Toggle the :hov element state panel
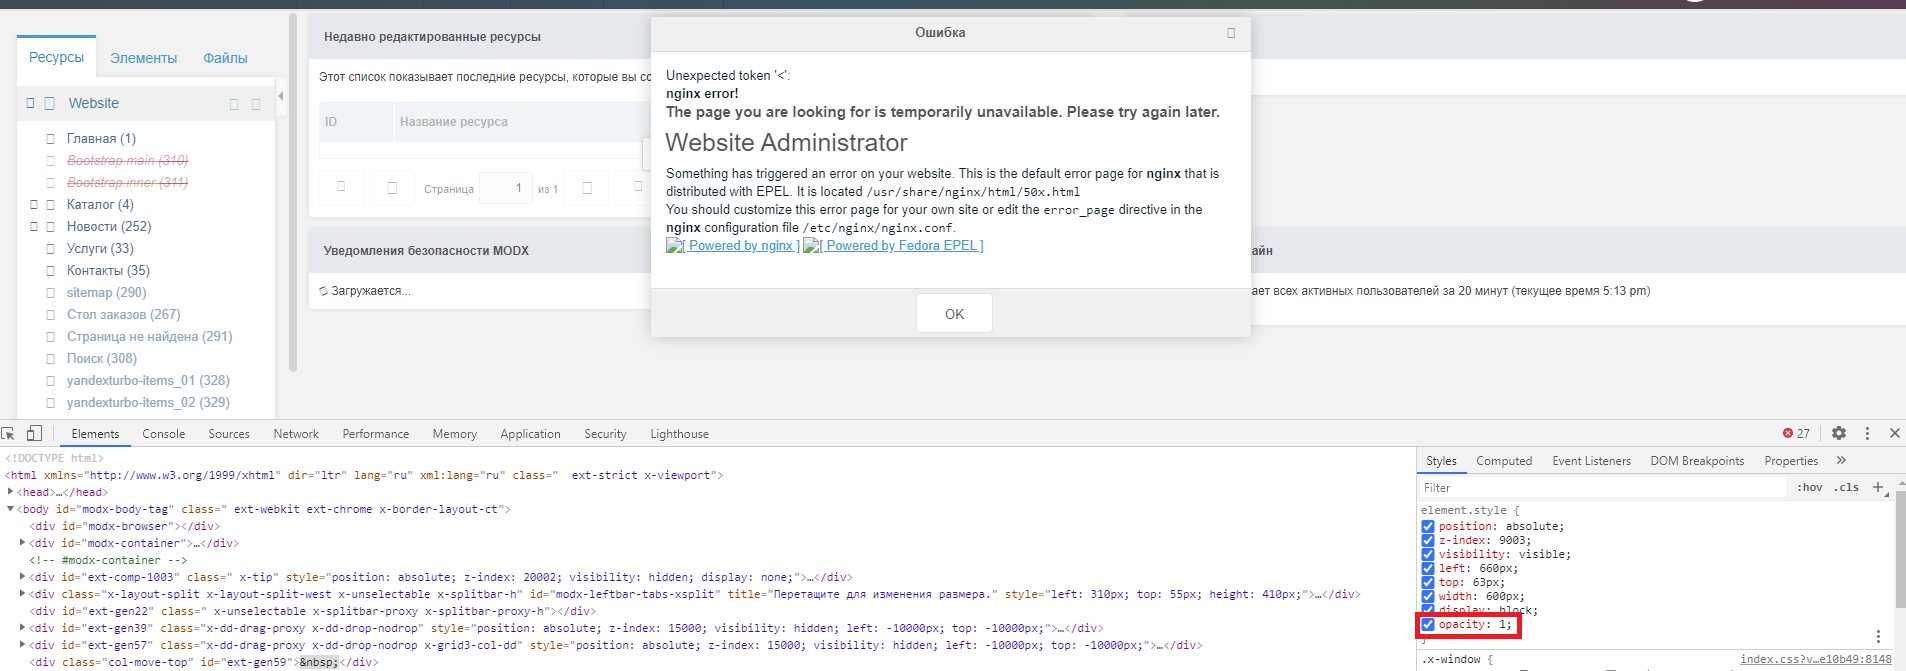The width and height of the screenshot is (1906, 671). 1809,488
